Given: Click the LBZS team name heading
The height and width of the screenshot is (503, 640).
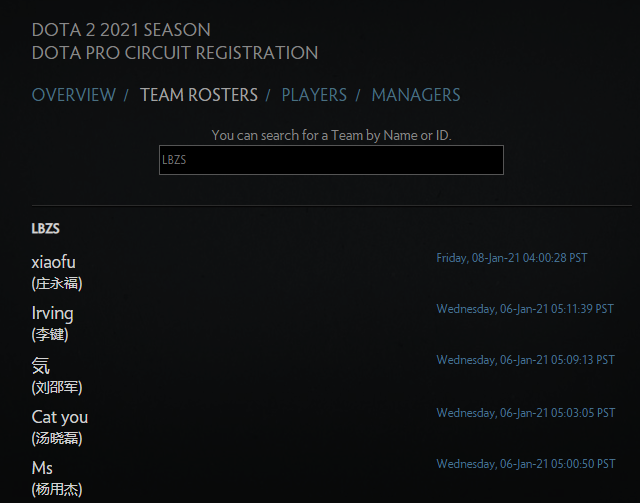Looking at the screenshot, I should [46, 229].
